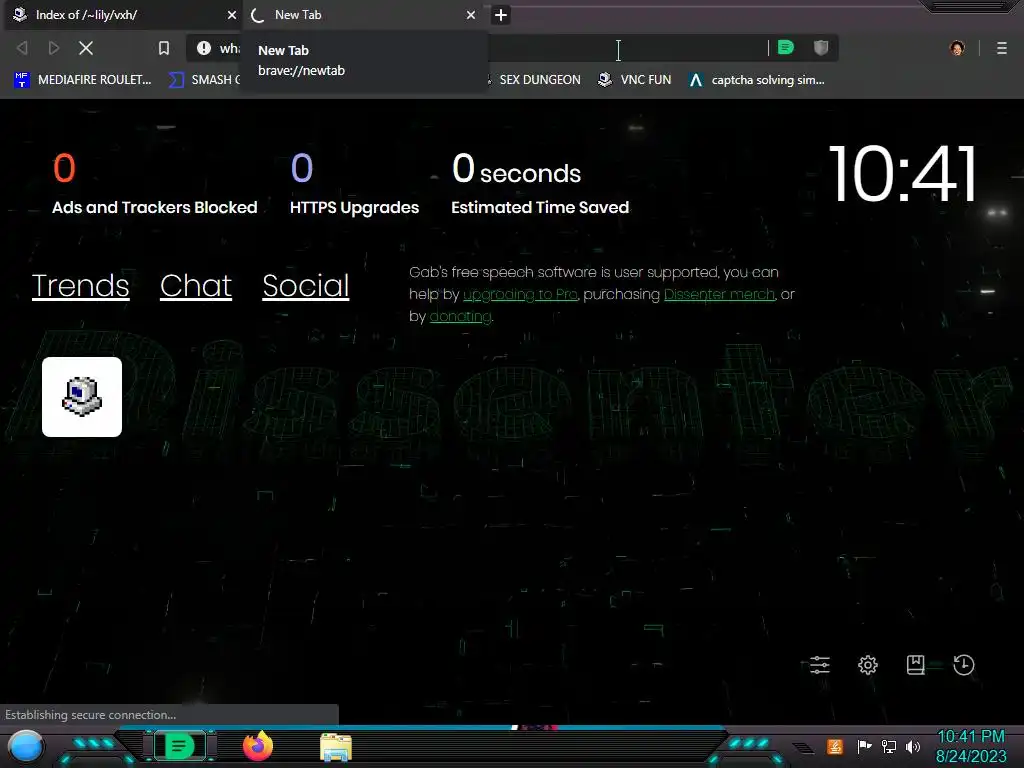Open the captcha solving sim... bookmark
This screenshot has width=1024, height=768.
[x=756, y=80]
